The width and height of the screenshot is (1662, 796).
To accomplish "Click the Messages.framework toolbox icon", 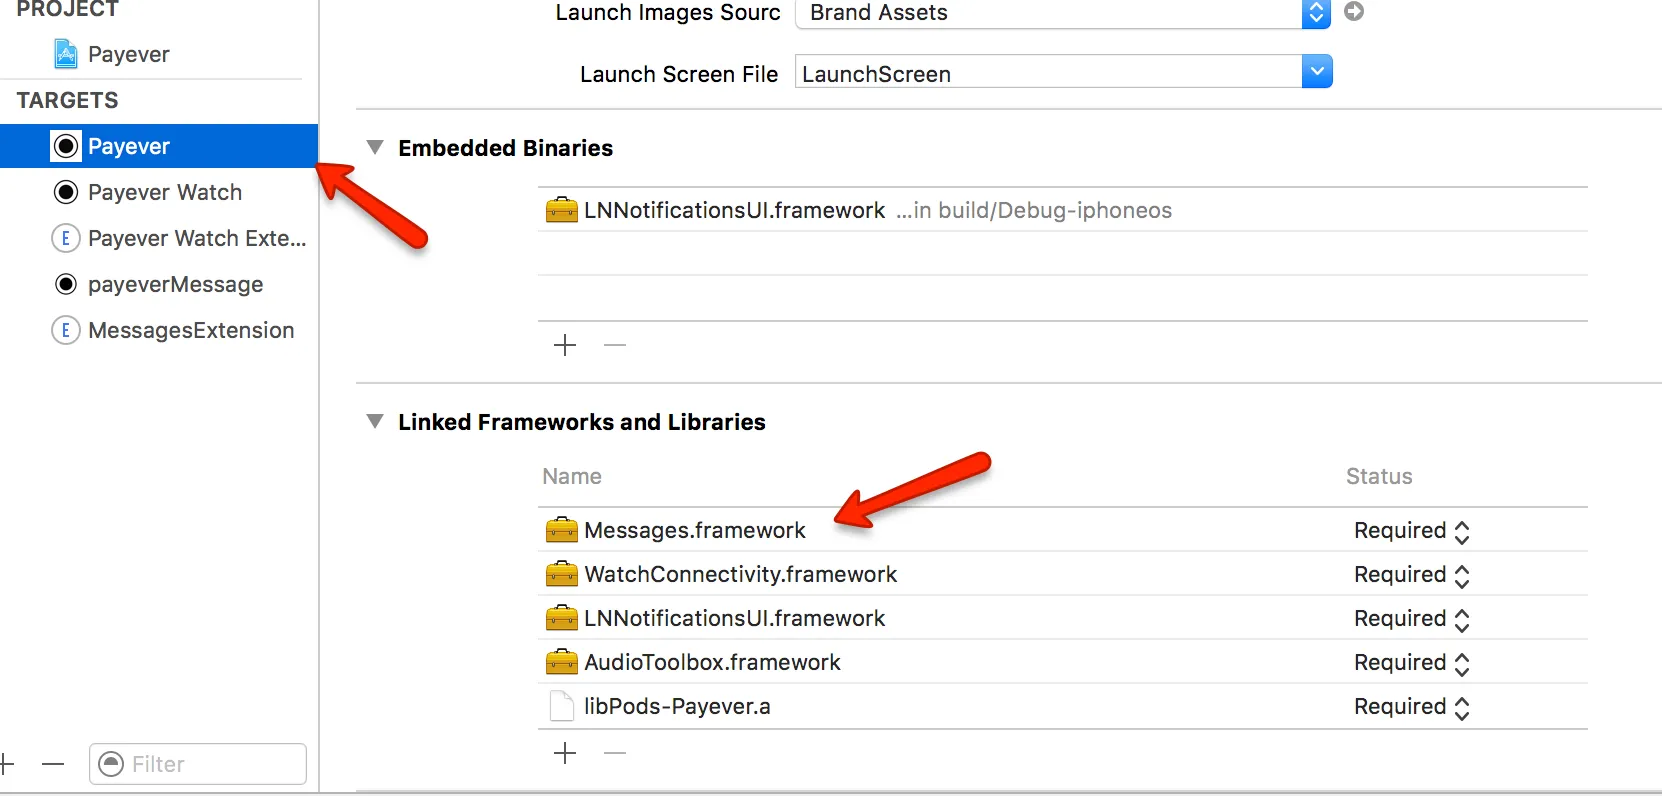I will (562, 530).
